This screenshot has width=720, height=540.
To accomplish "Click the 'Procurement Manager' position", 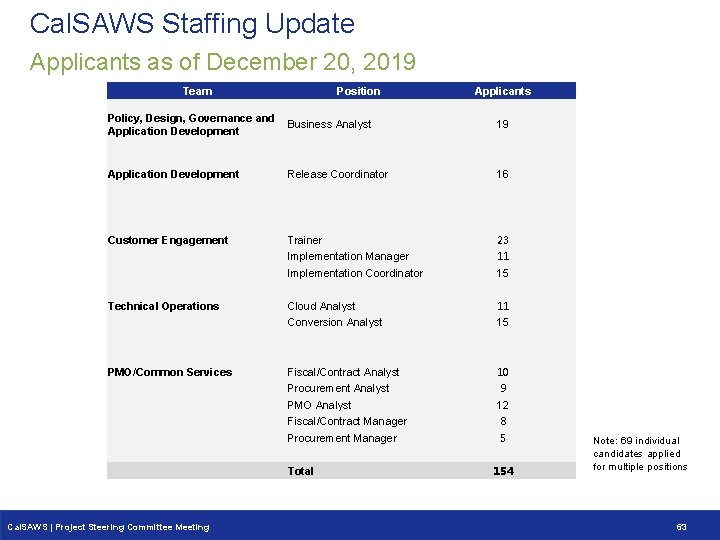I will [342, 439].
